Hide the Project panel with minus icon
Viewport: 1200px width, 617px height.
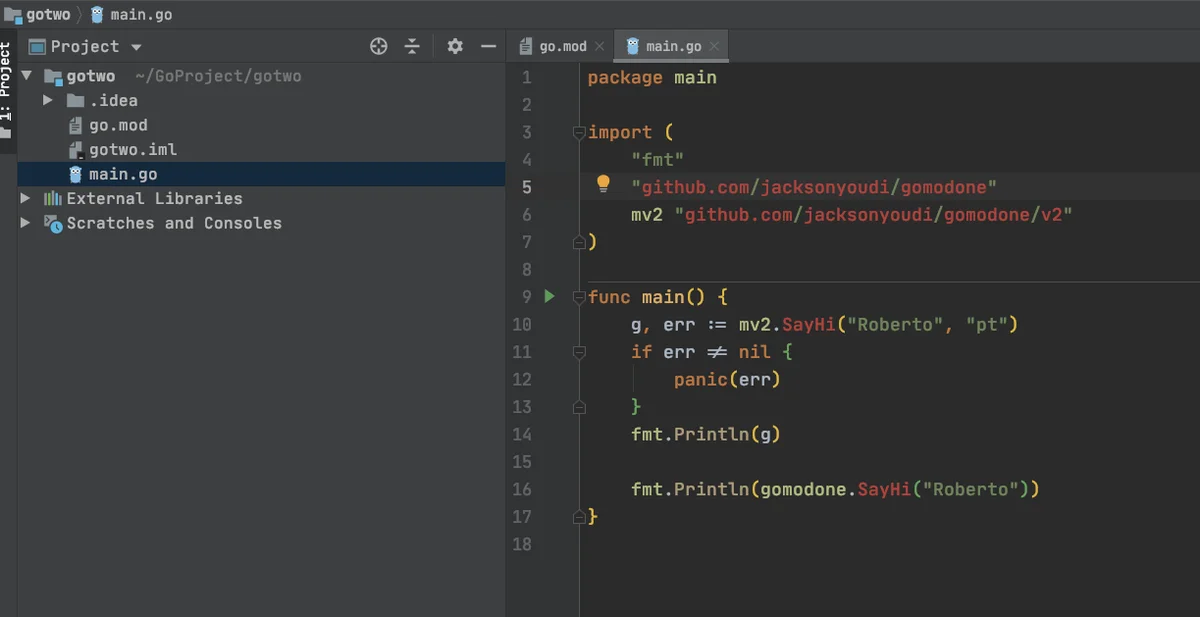488,46
